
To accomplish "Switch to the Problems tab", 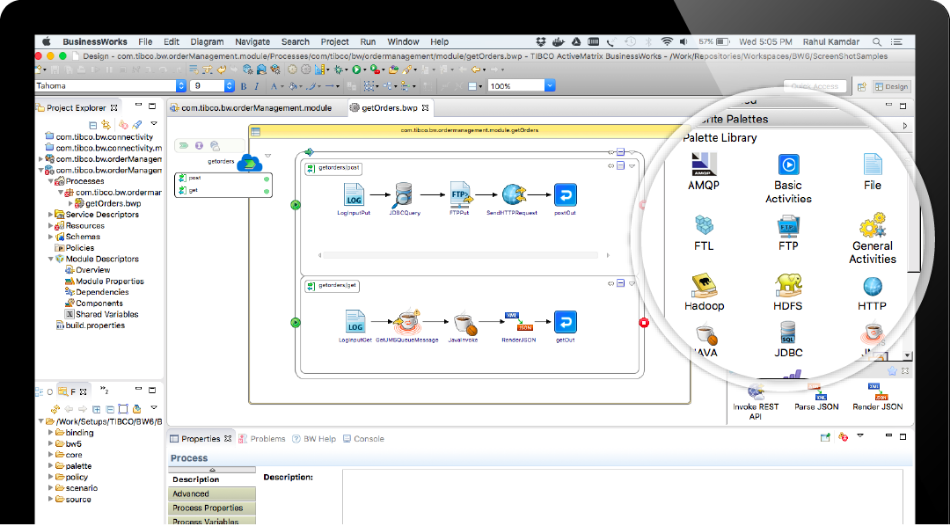I will pos(262,438).
